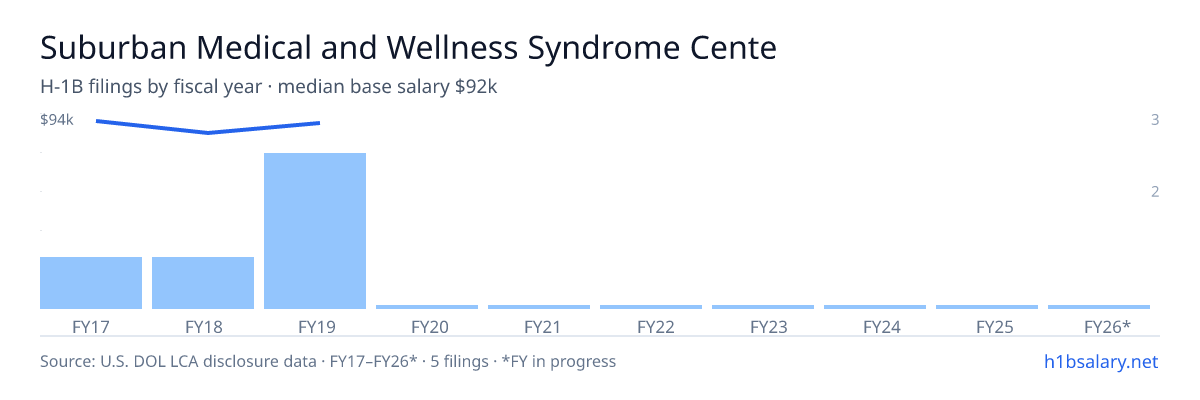The width and height of the screenshot is (1200, 400).
Task: Select the FY23 bar stub
Action: (763, 307)
